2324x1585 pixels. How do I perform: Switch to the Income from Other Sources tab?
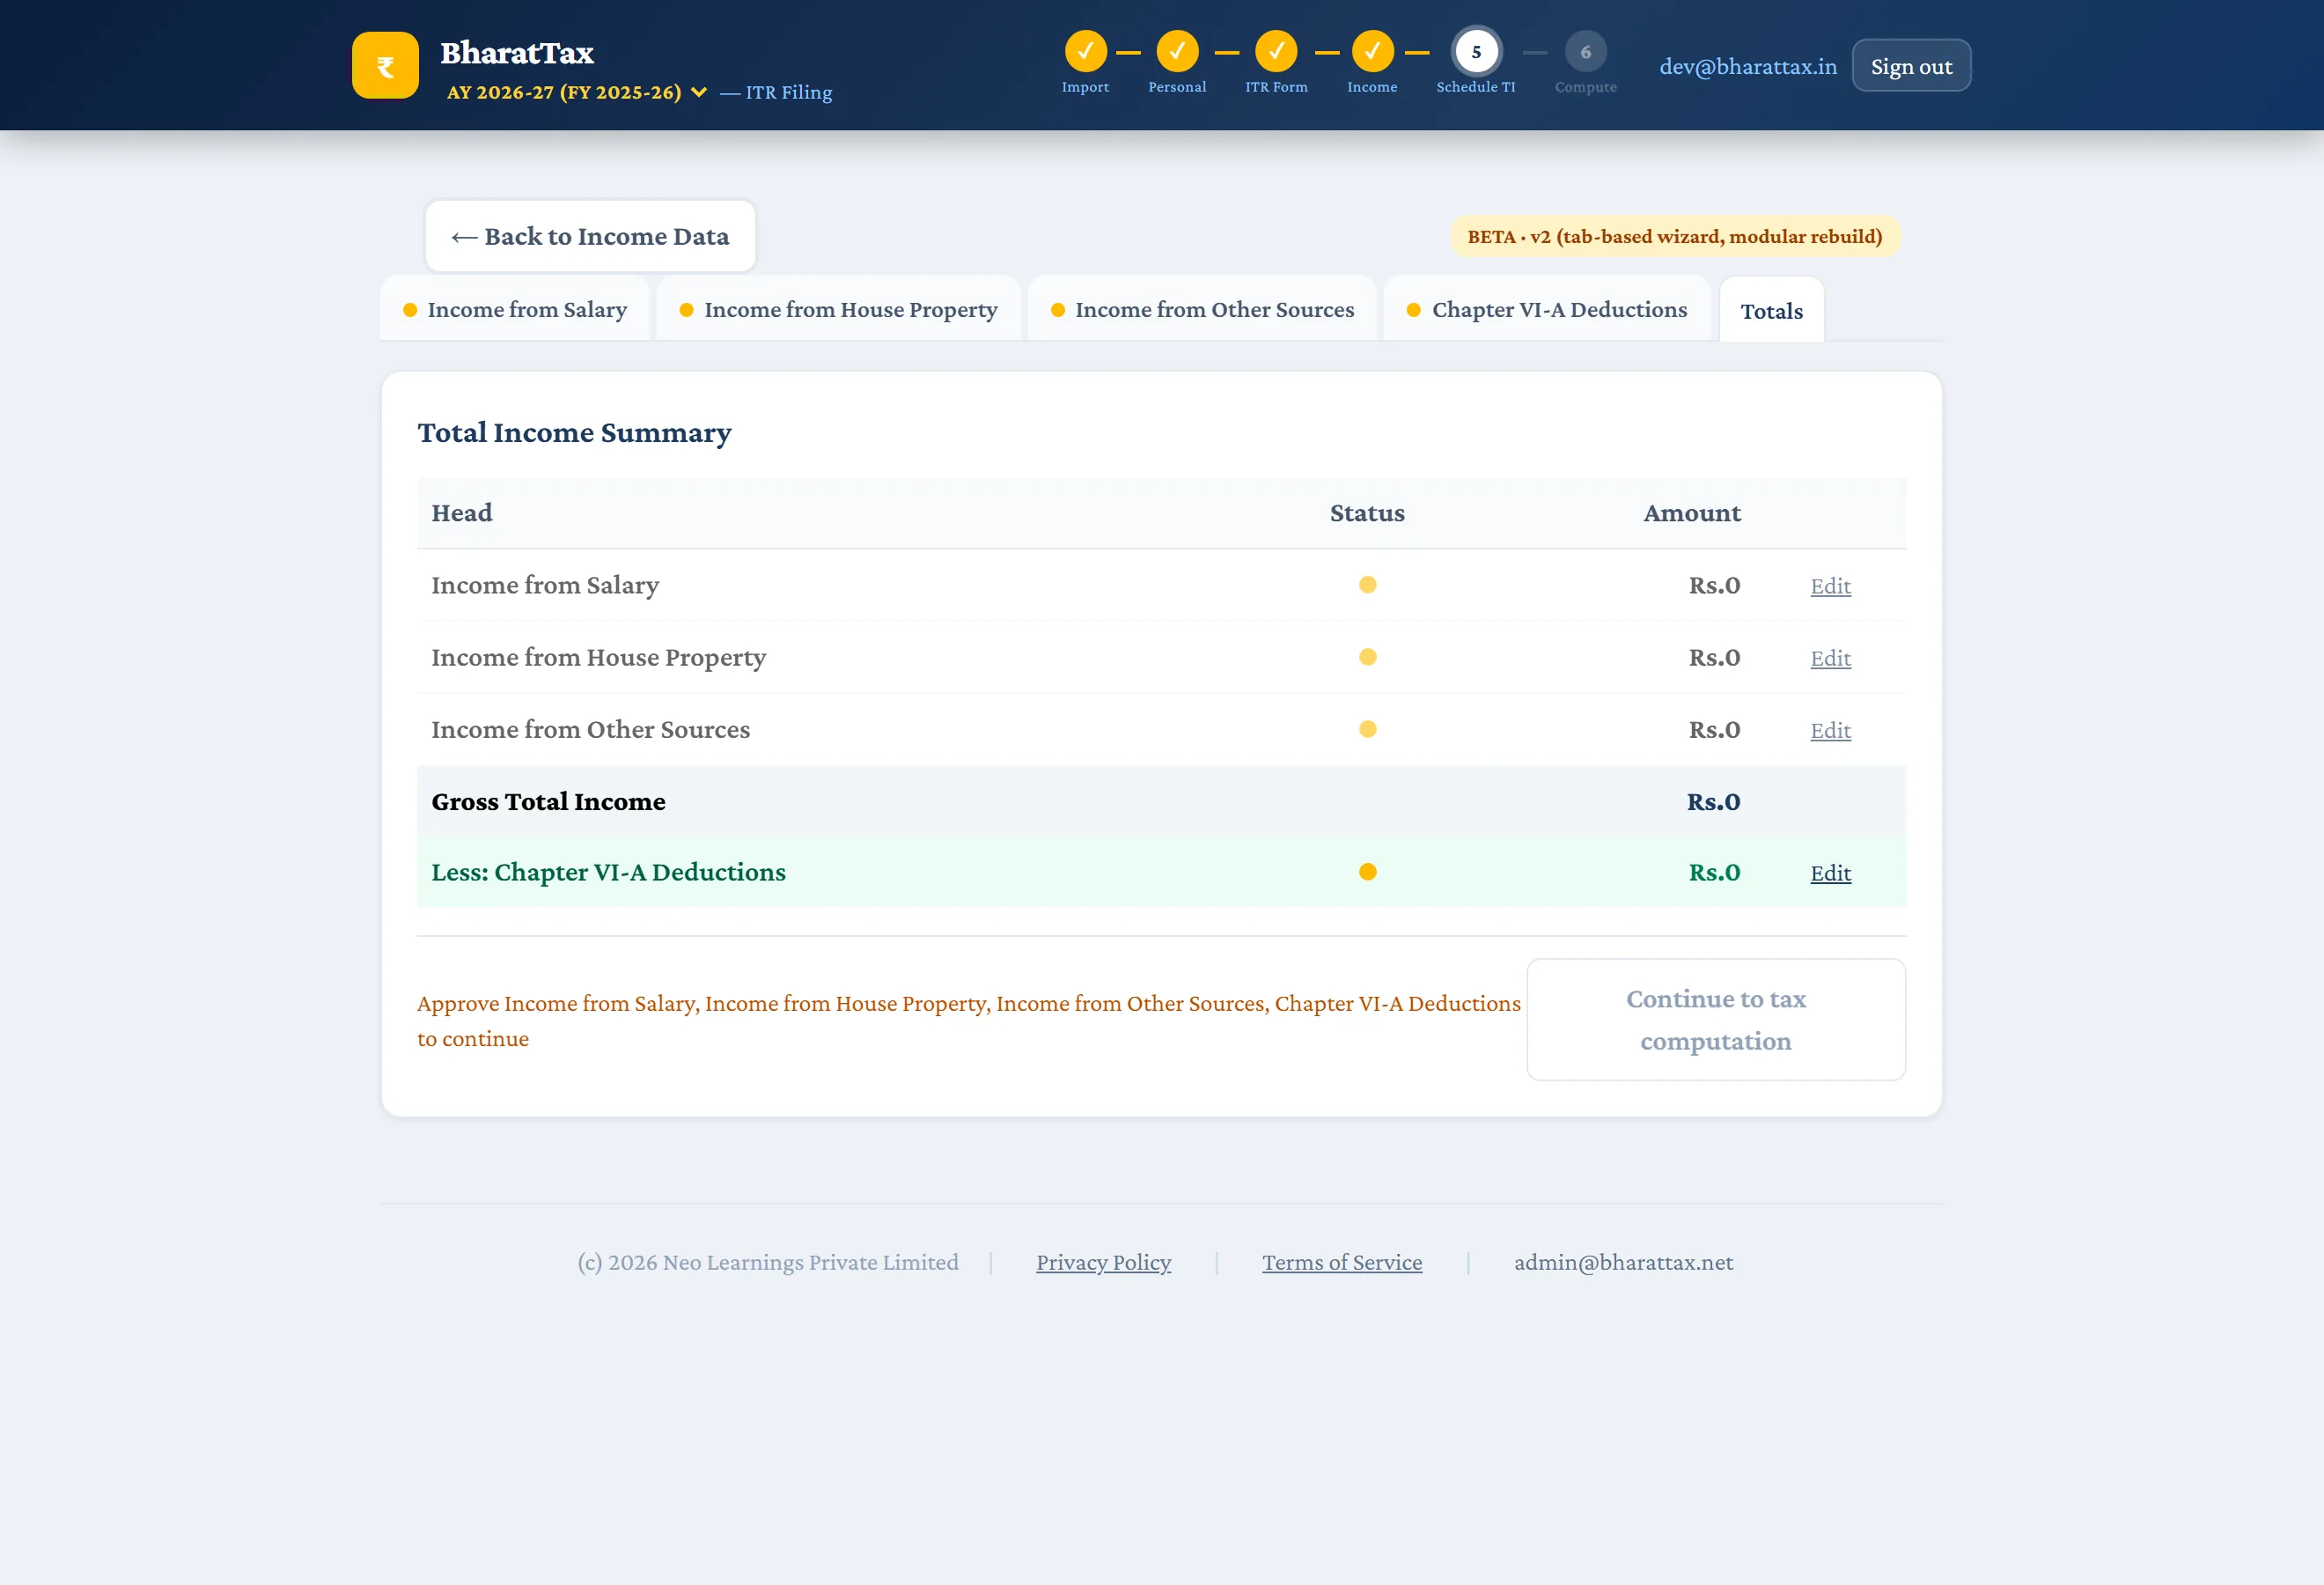coord(1202,309)
